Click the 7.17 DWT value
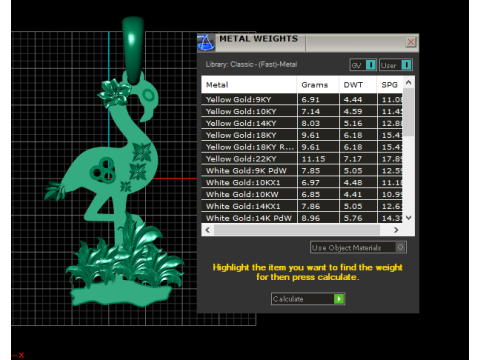480x360 pixels. click(x=353, y=159)
